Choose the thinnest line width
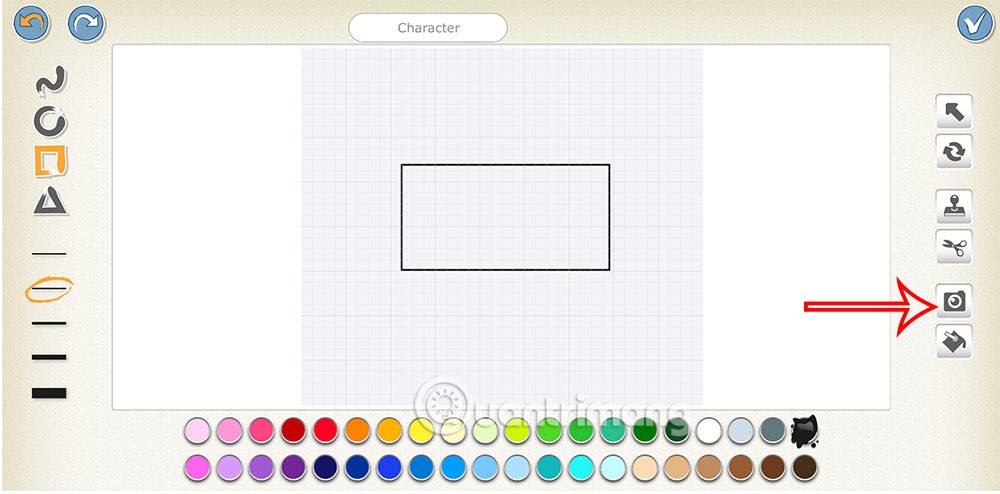This screenshot has width=1000, height=494. tap(49, 254)
